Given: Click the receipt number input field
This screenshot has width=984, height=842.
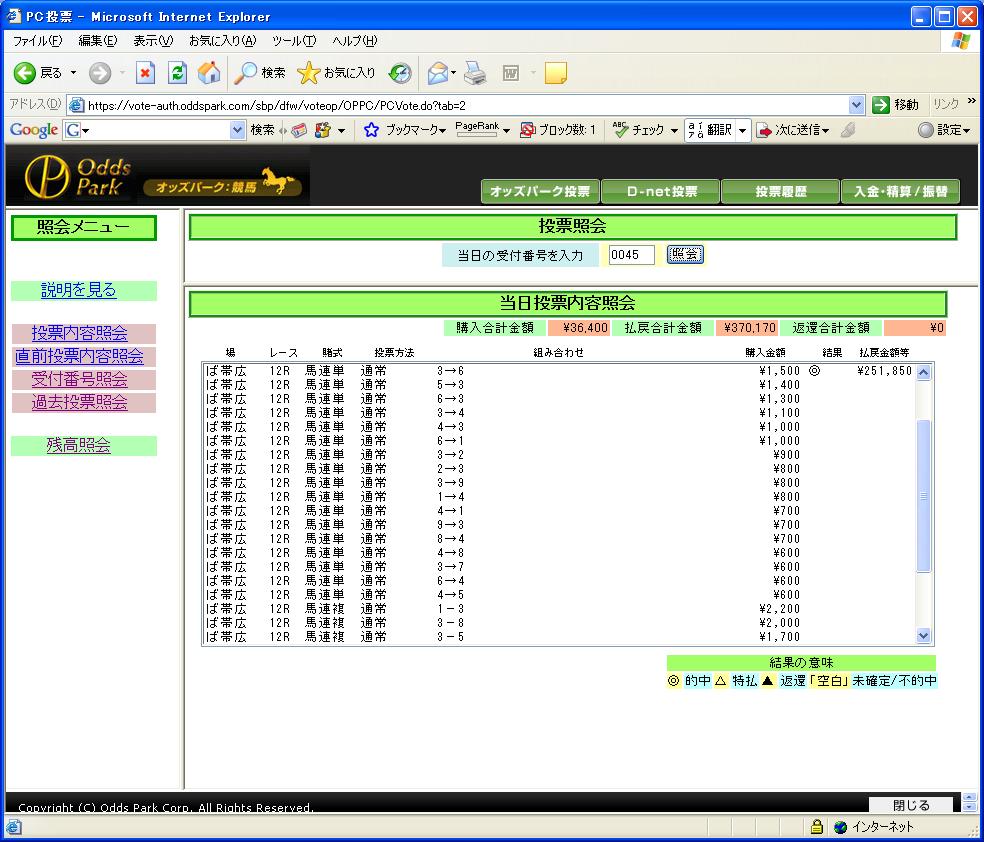Looking at the screenshot, I should pos(631,255).
